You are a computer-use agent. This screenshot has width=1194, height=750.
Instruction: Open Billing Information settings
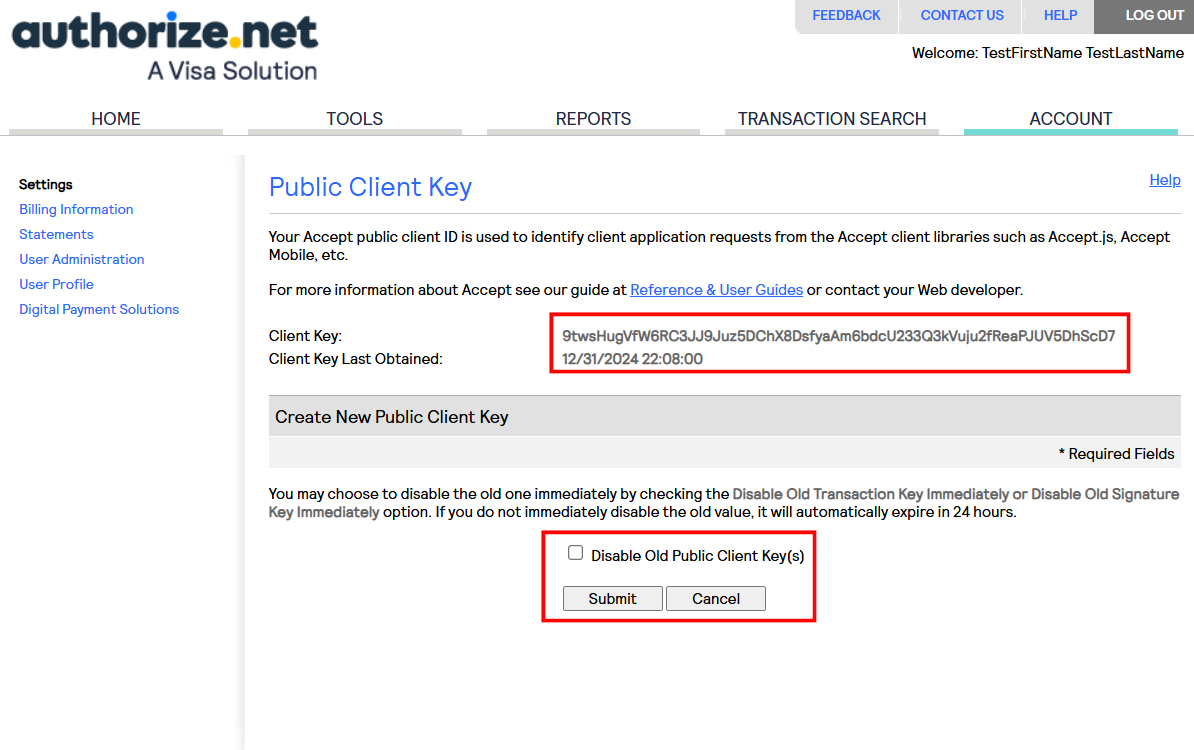point(76,209)
